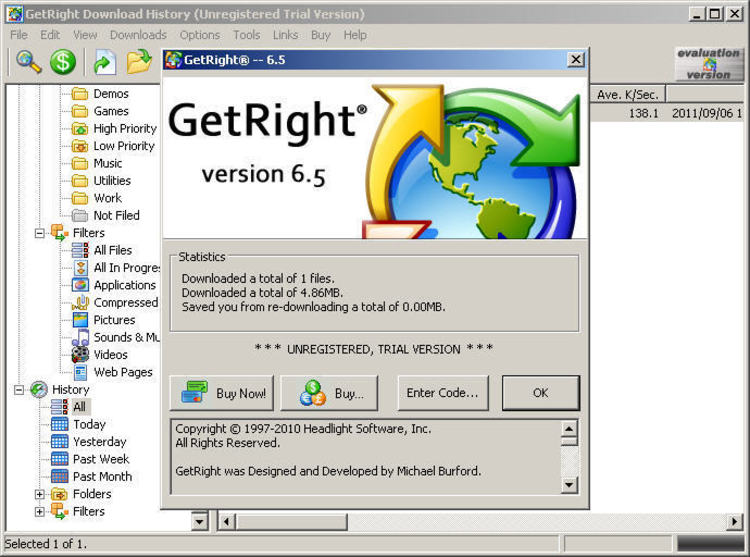The image size is (750, 557).
Task: Click the Folders label under History
Action: pyautogui.click(x=92, y=494)
